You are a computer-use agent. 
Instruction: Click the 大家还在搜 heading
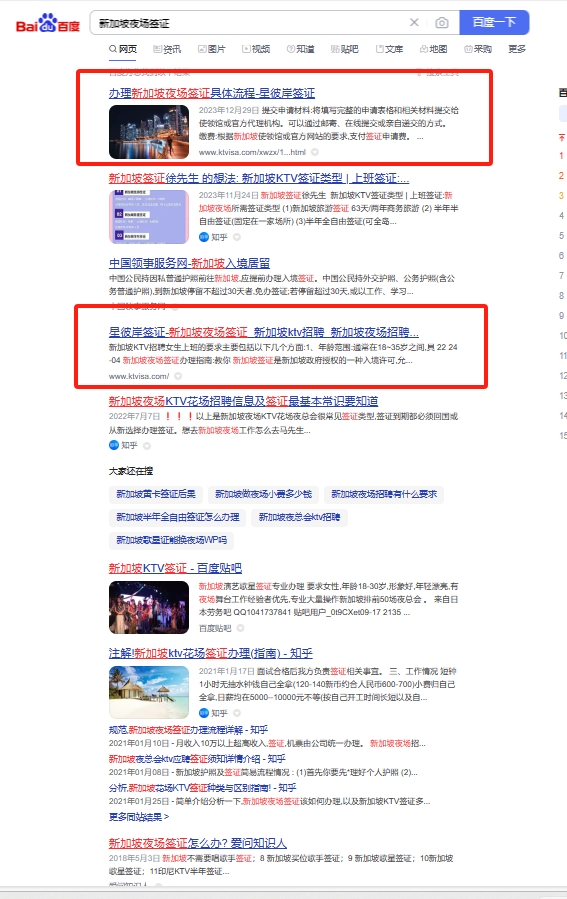coord(131,471)
